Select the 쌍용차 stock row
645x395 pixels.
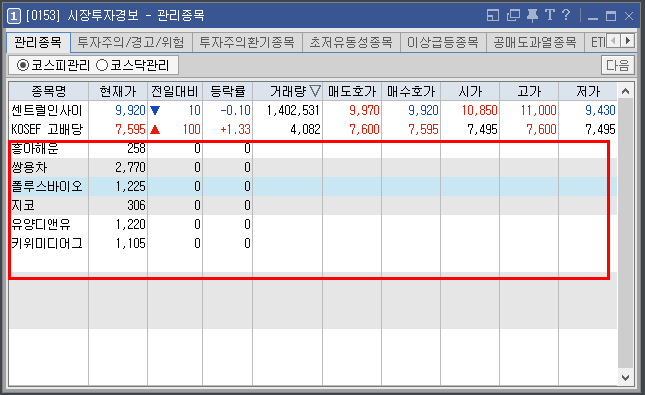click(x=313, y=167)
